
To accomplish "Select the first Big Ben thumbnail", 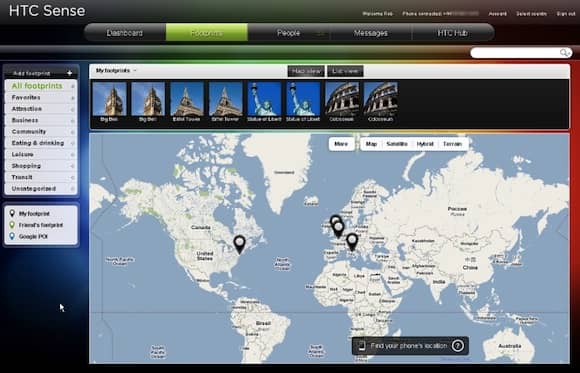I will (109, 102).
